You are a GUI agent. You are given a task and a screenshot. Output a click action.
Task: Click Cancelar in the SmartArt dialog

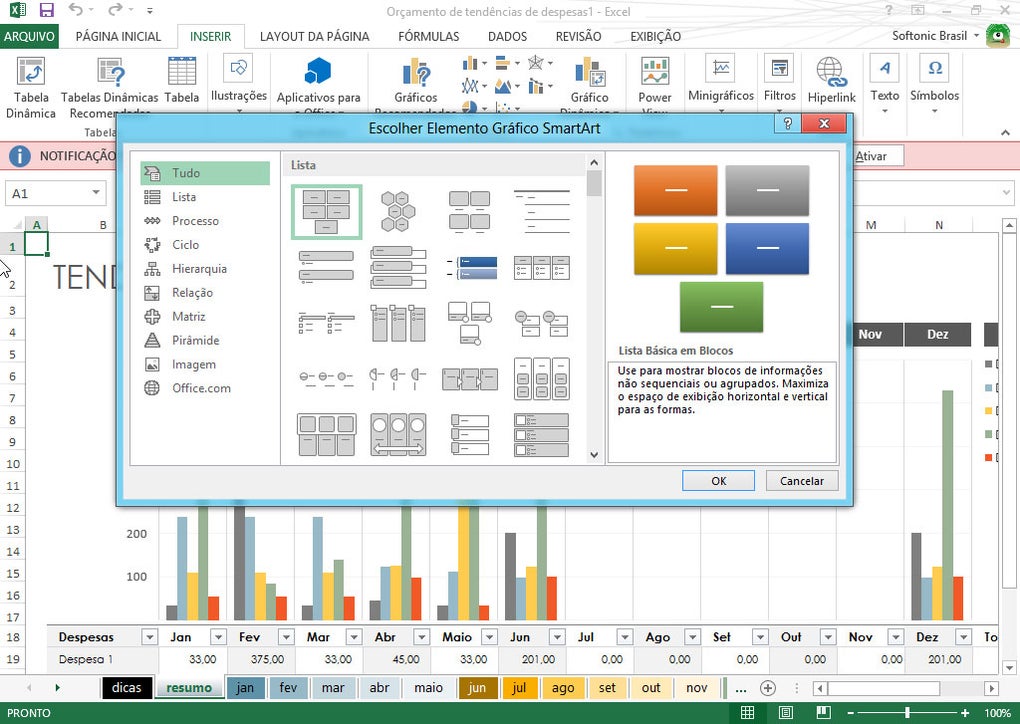point(801,481)
